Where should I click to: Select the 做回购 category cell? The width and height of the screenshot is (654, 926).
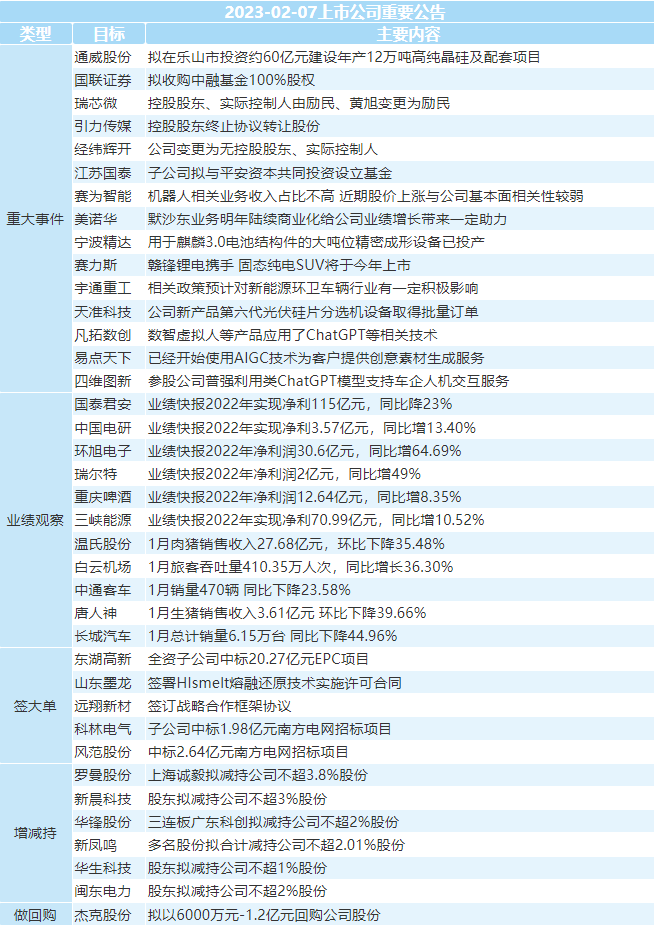tap(35, 914)
